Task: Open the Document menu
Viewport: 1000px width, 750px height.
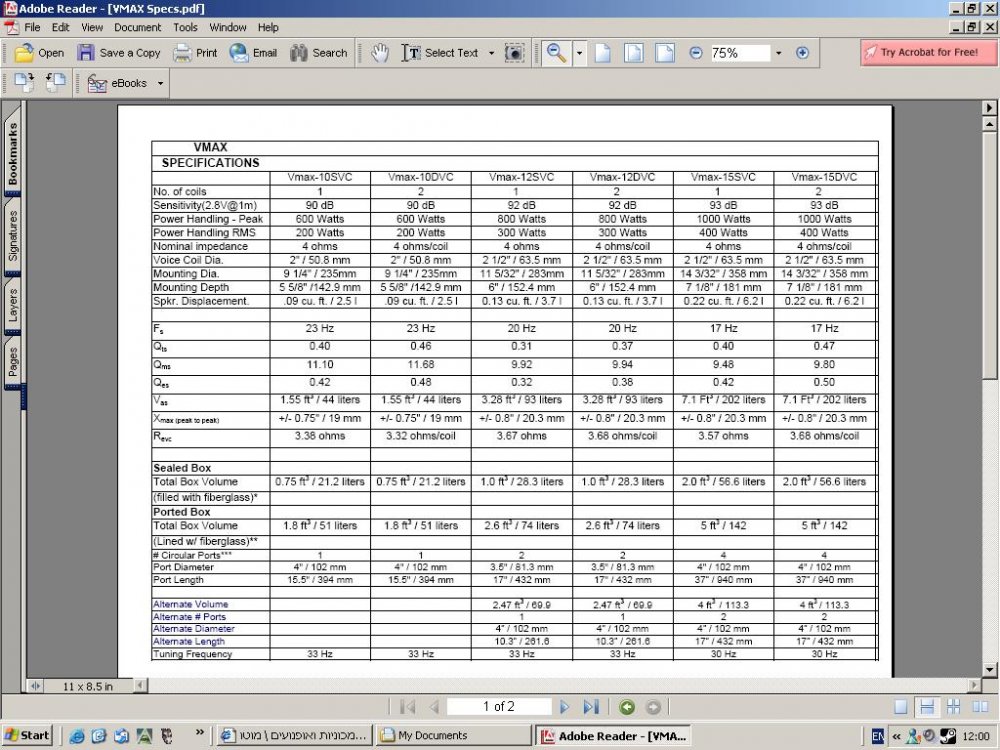Action: pyautogui.click(x=138, y=27)
